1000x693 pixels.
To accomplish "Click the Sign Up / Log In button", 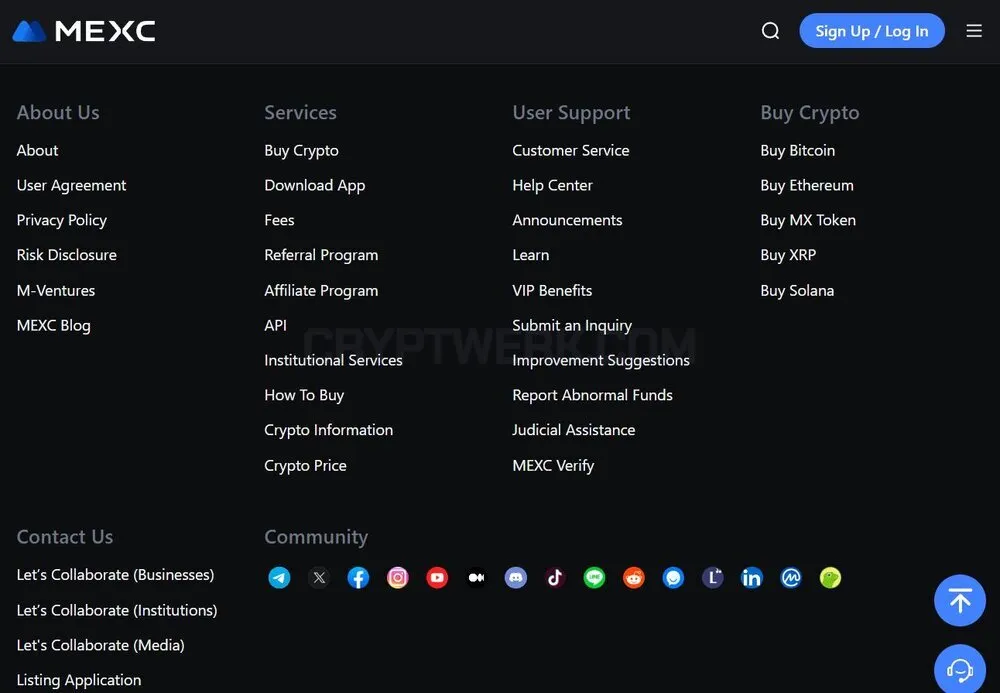I will point(872,31).
